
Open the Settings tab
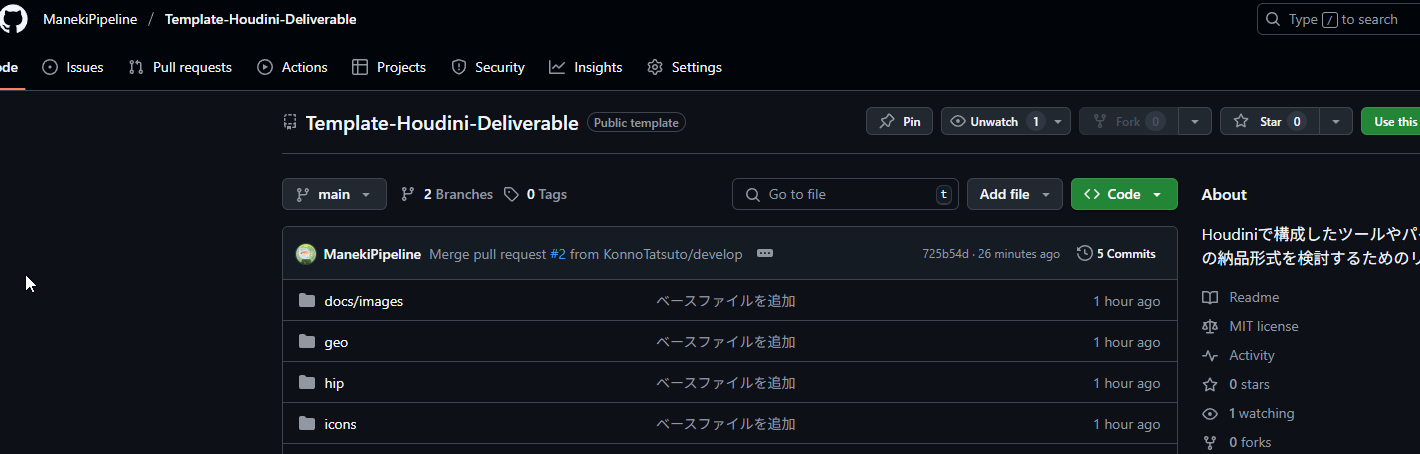click(x=684, y=67)
